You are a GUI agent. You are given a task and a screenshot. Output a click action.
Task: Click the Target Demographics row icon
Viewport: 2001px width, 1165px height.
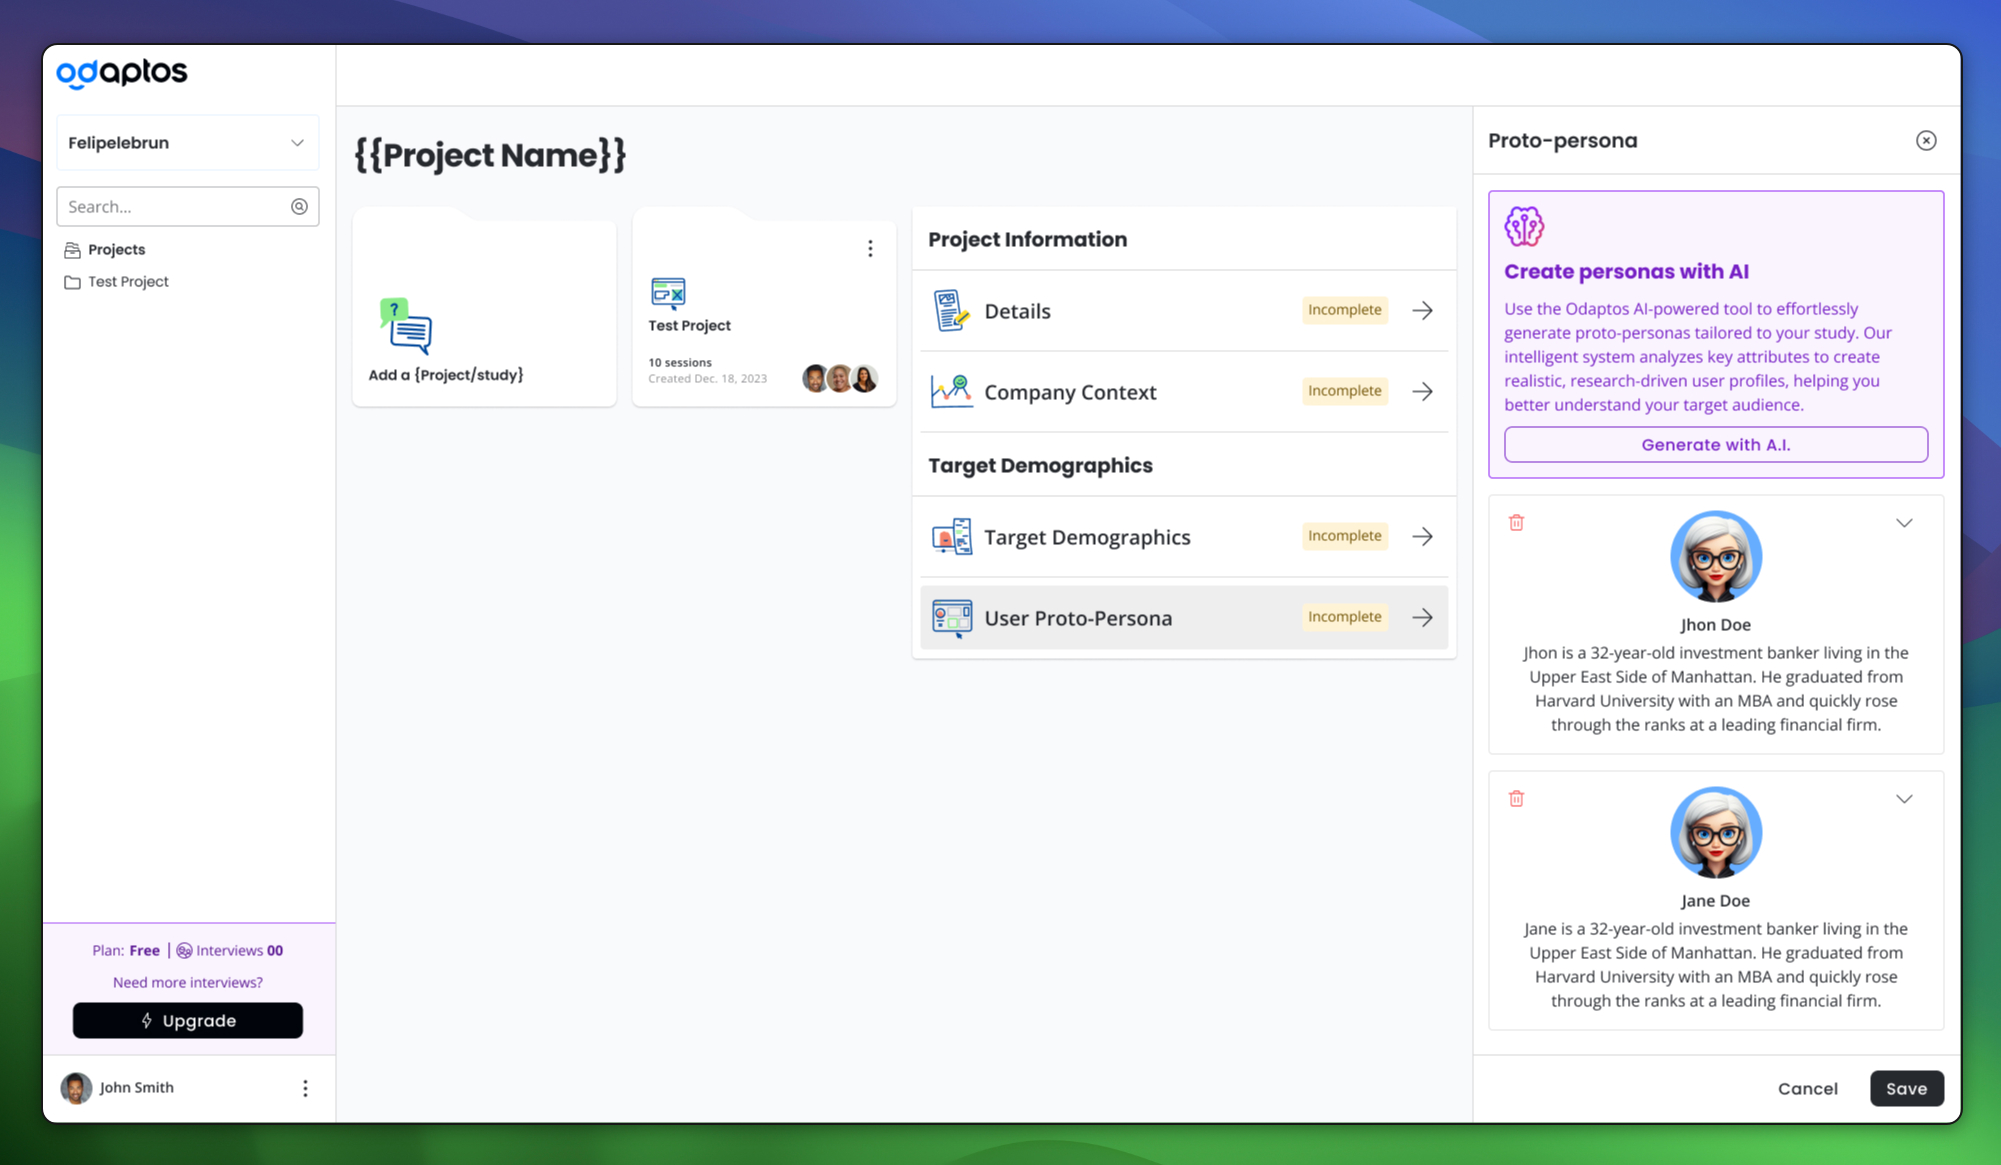click(951, 537)
